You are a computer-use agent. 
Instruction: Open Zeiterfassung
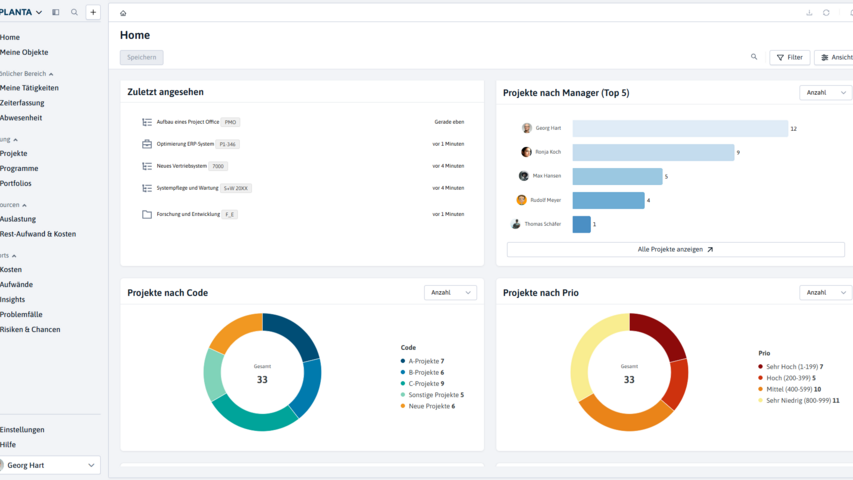click(x=22, y=103)
